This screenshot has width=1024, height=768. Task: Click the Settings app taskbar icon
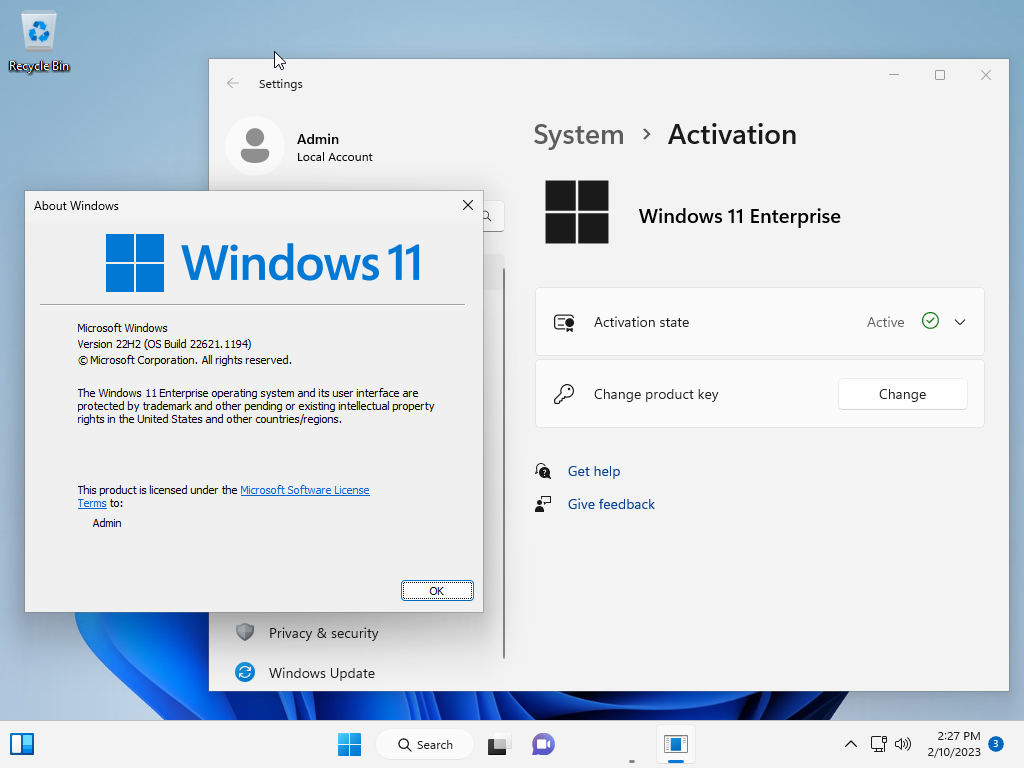pyautogui.click(x=675, y=744)
